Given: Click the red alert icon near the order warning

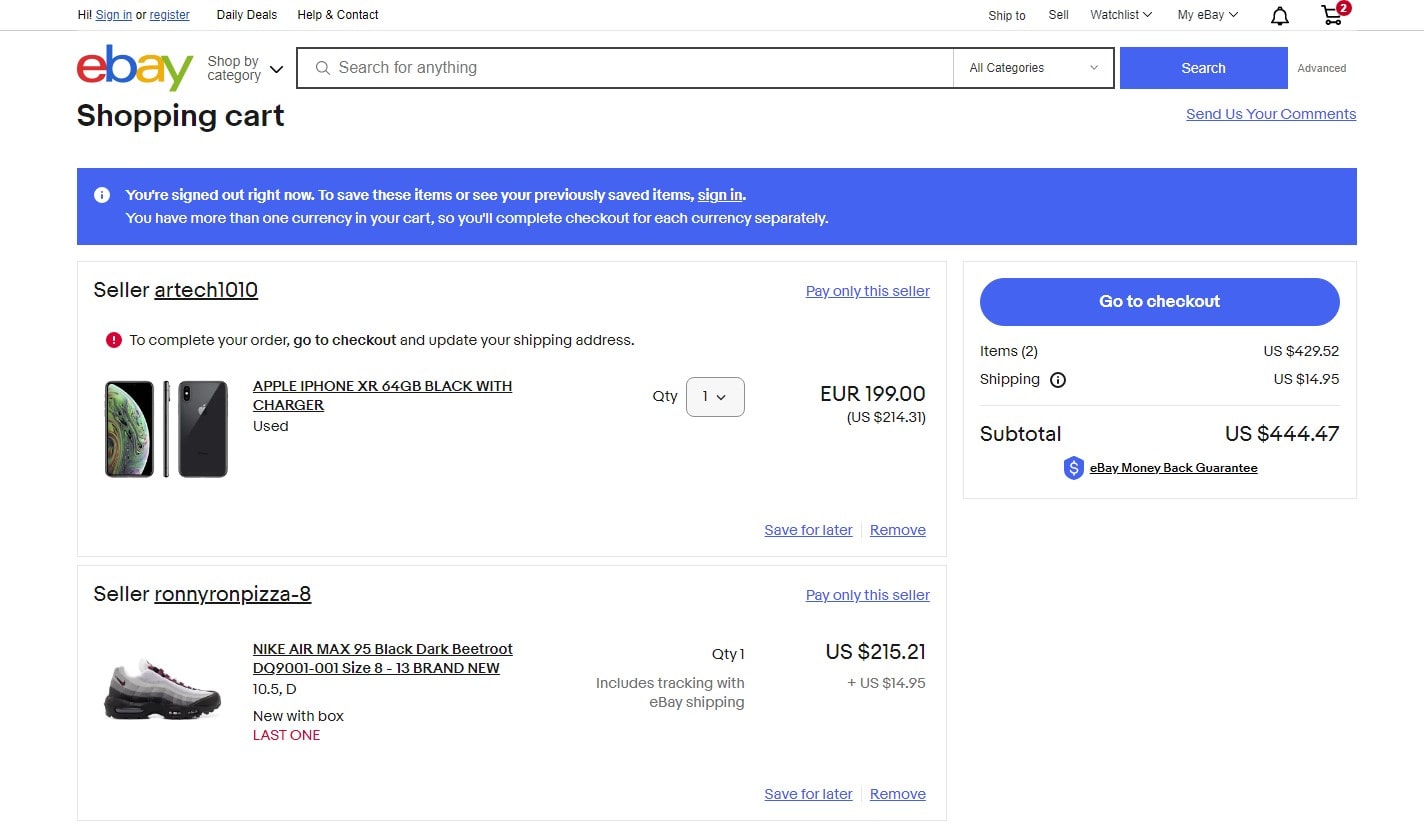Looking at the screenshot, I should click(113, 339).
